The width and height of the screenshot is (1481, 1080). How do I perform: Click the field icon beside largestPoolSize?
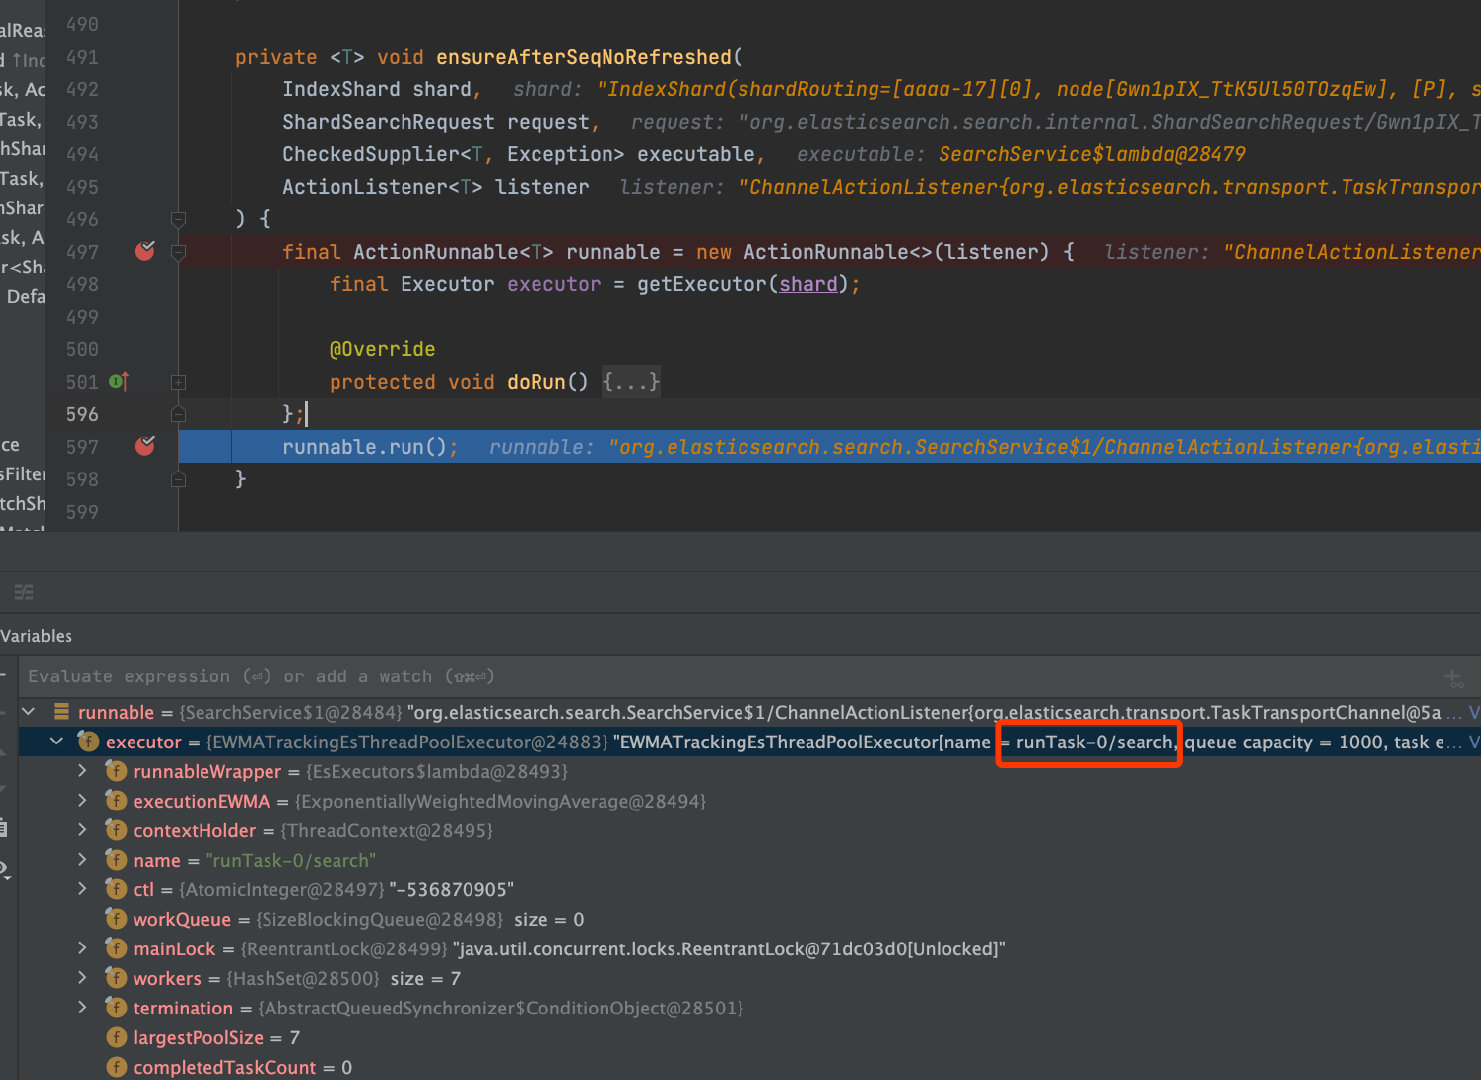point(117,1037)
